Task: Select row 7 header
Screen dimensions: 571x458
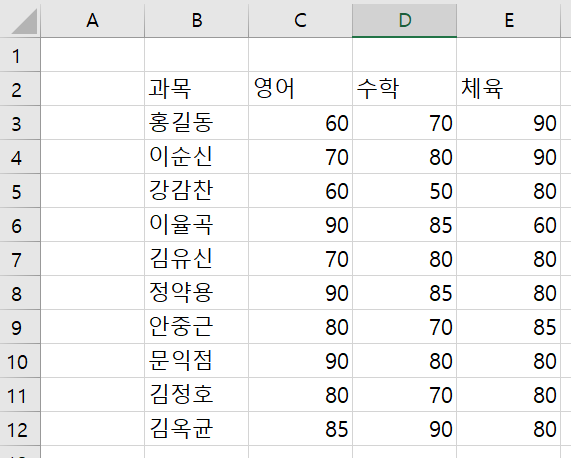Action: point(20,259)
